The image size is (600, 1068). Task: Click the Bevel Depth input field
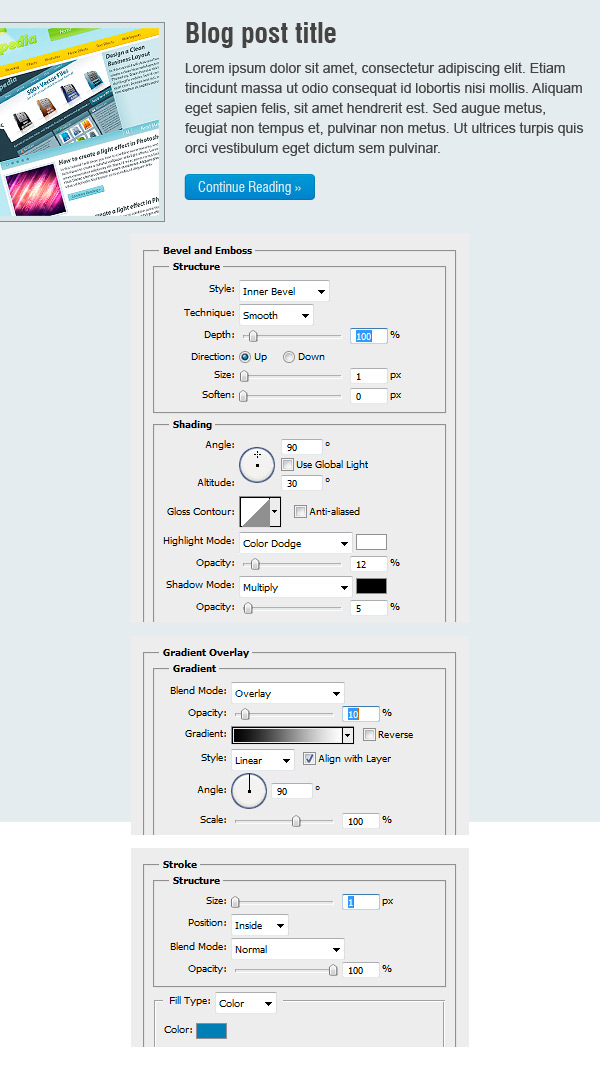click(368, 336)
